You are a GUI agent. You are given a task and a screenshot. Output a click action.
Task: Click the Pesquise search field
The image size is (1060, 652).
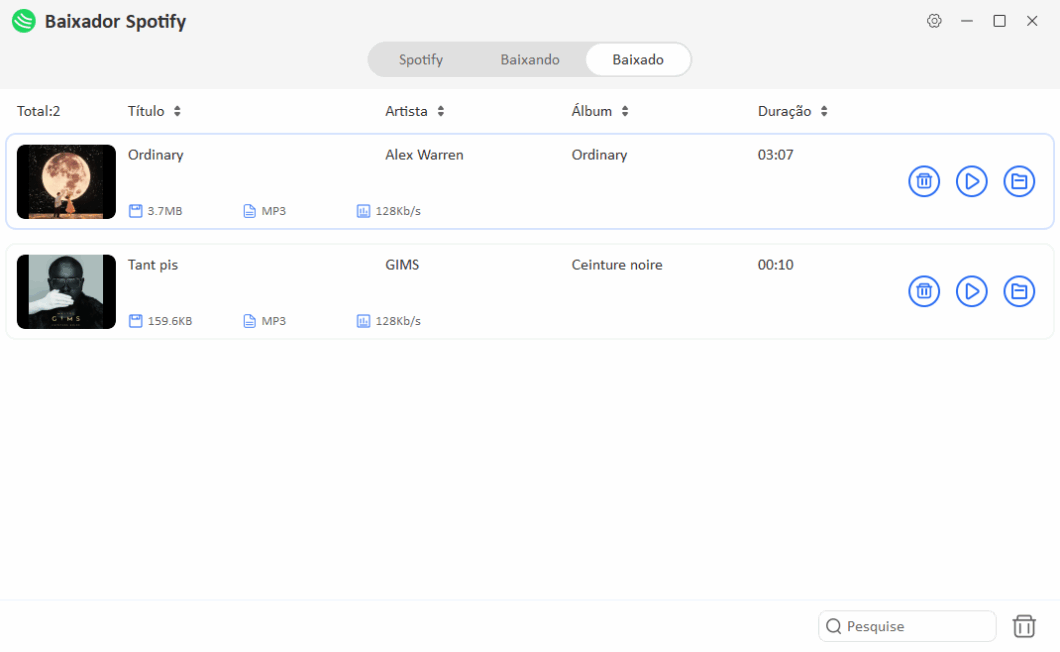click(915, 626)
